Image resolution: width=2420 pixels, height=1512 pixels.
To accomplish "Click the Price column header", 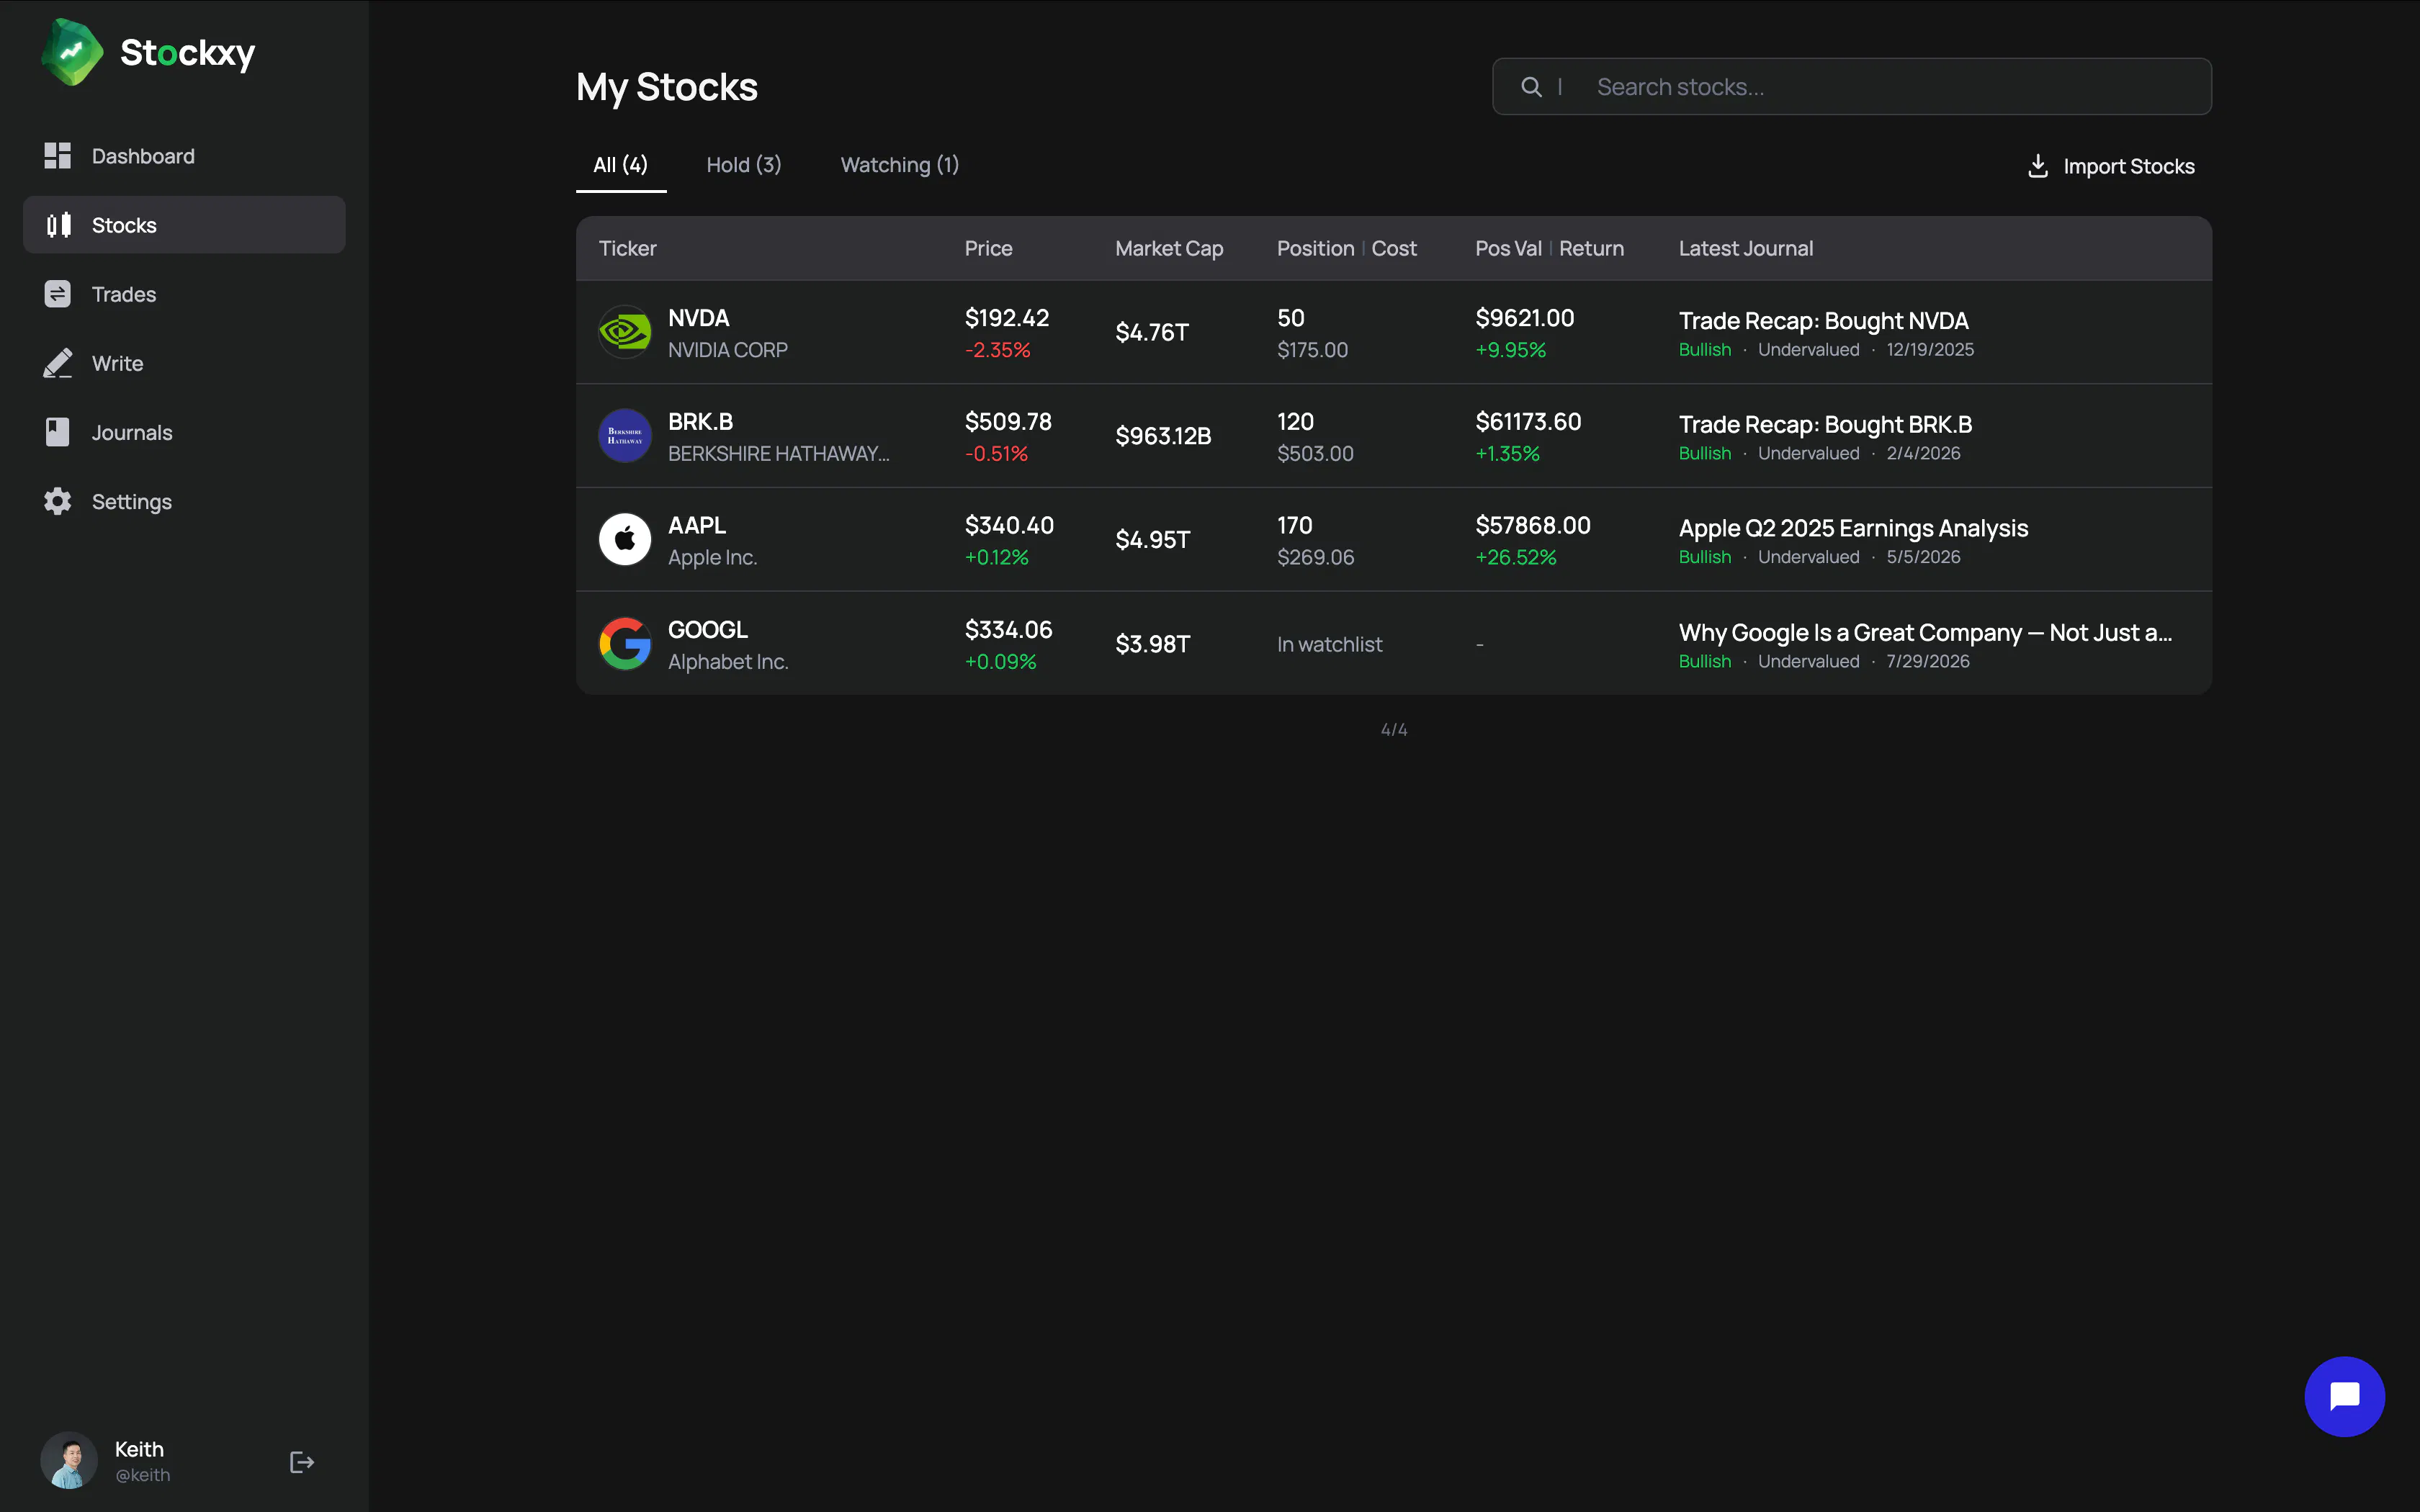I will [988, 248].
